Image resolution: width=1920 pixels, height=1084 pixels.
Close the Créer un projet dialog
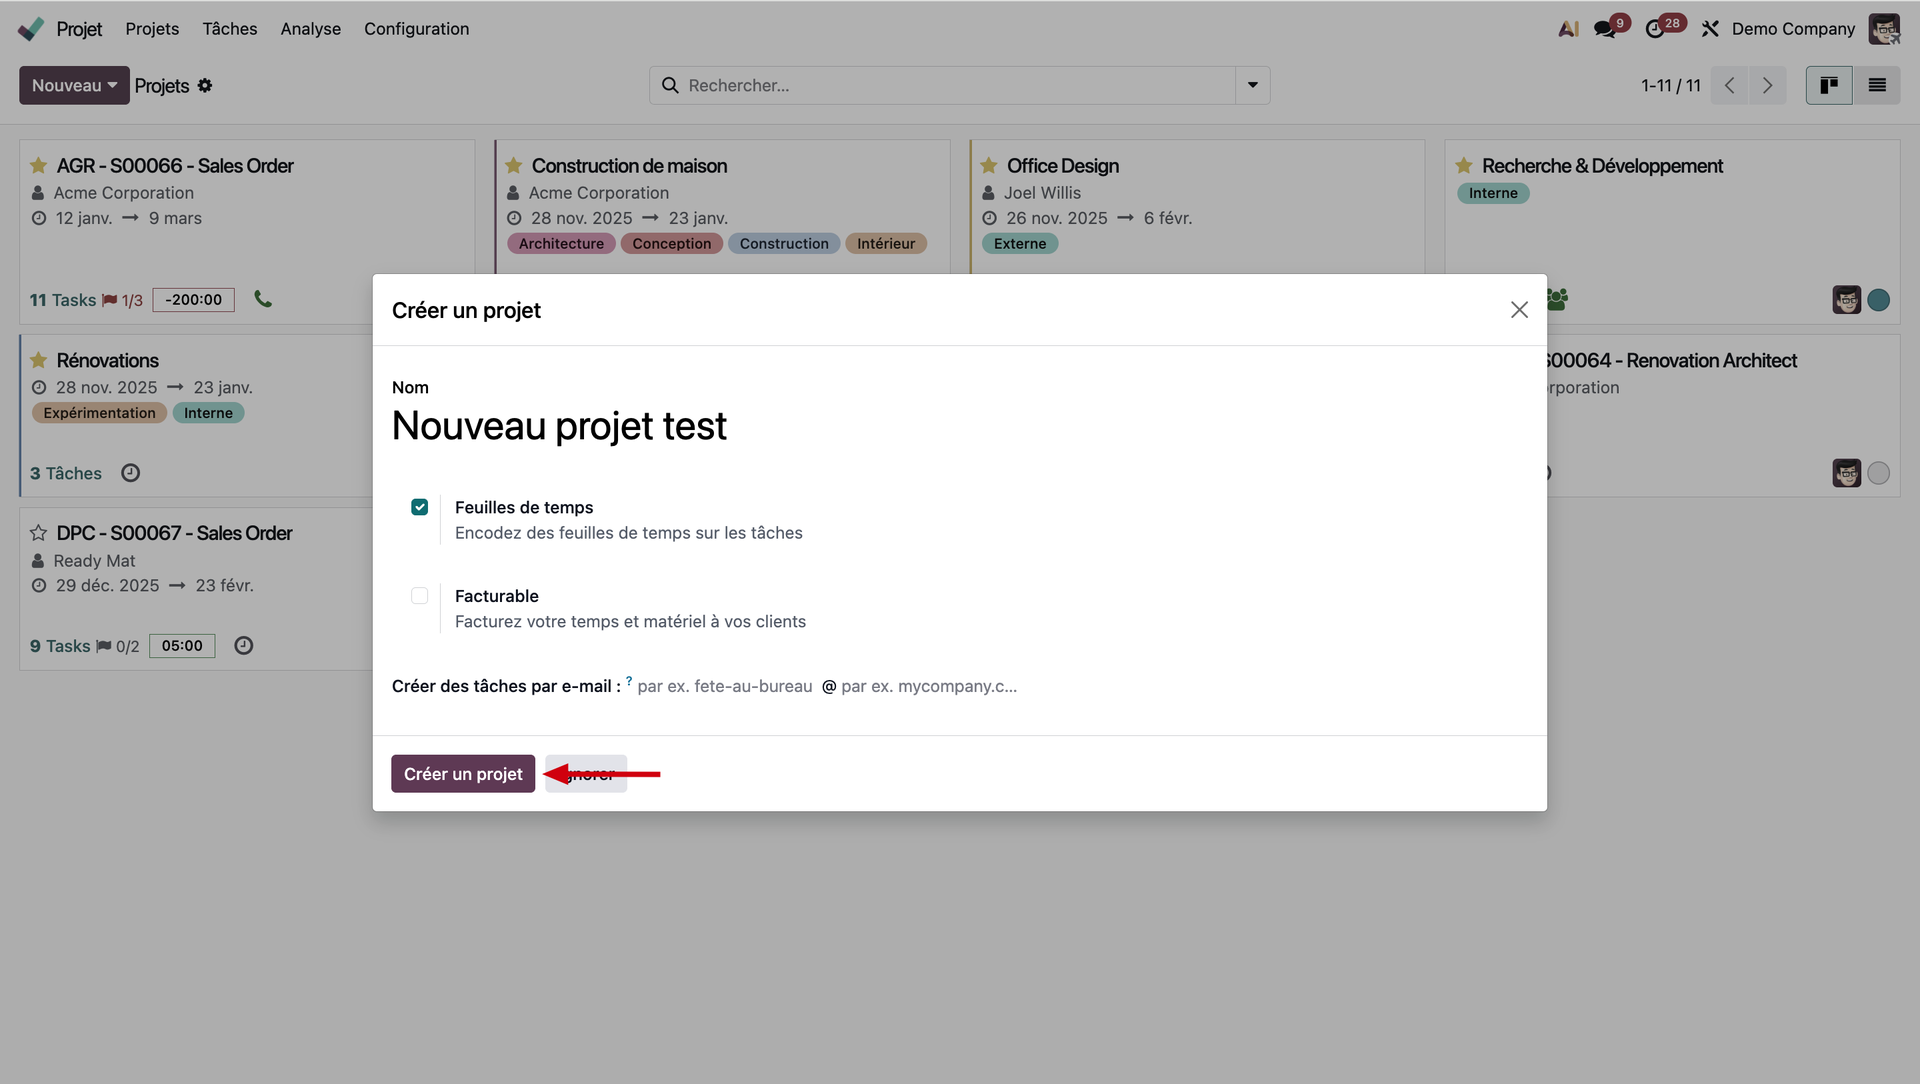pyautogui.click(x=1519, y=310)
